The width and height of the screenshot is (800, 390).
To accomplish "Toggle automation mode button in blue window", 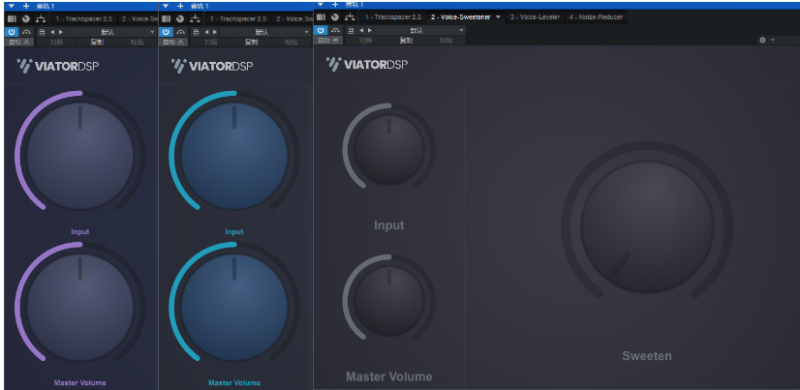I will click(174, 42).
